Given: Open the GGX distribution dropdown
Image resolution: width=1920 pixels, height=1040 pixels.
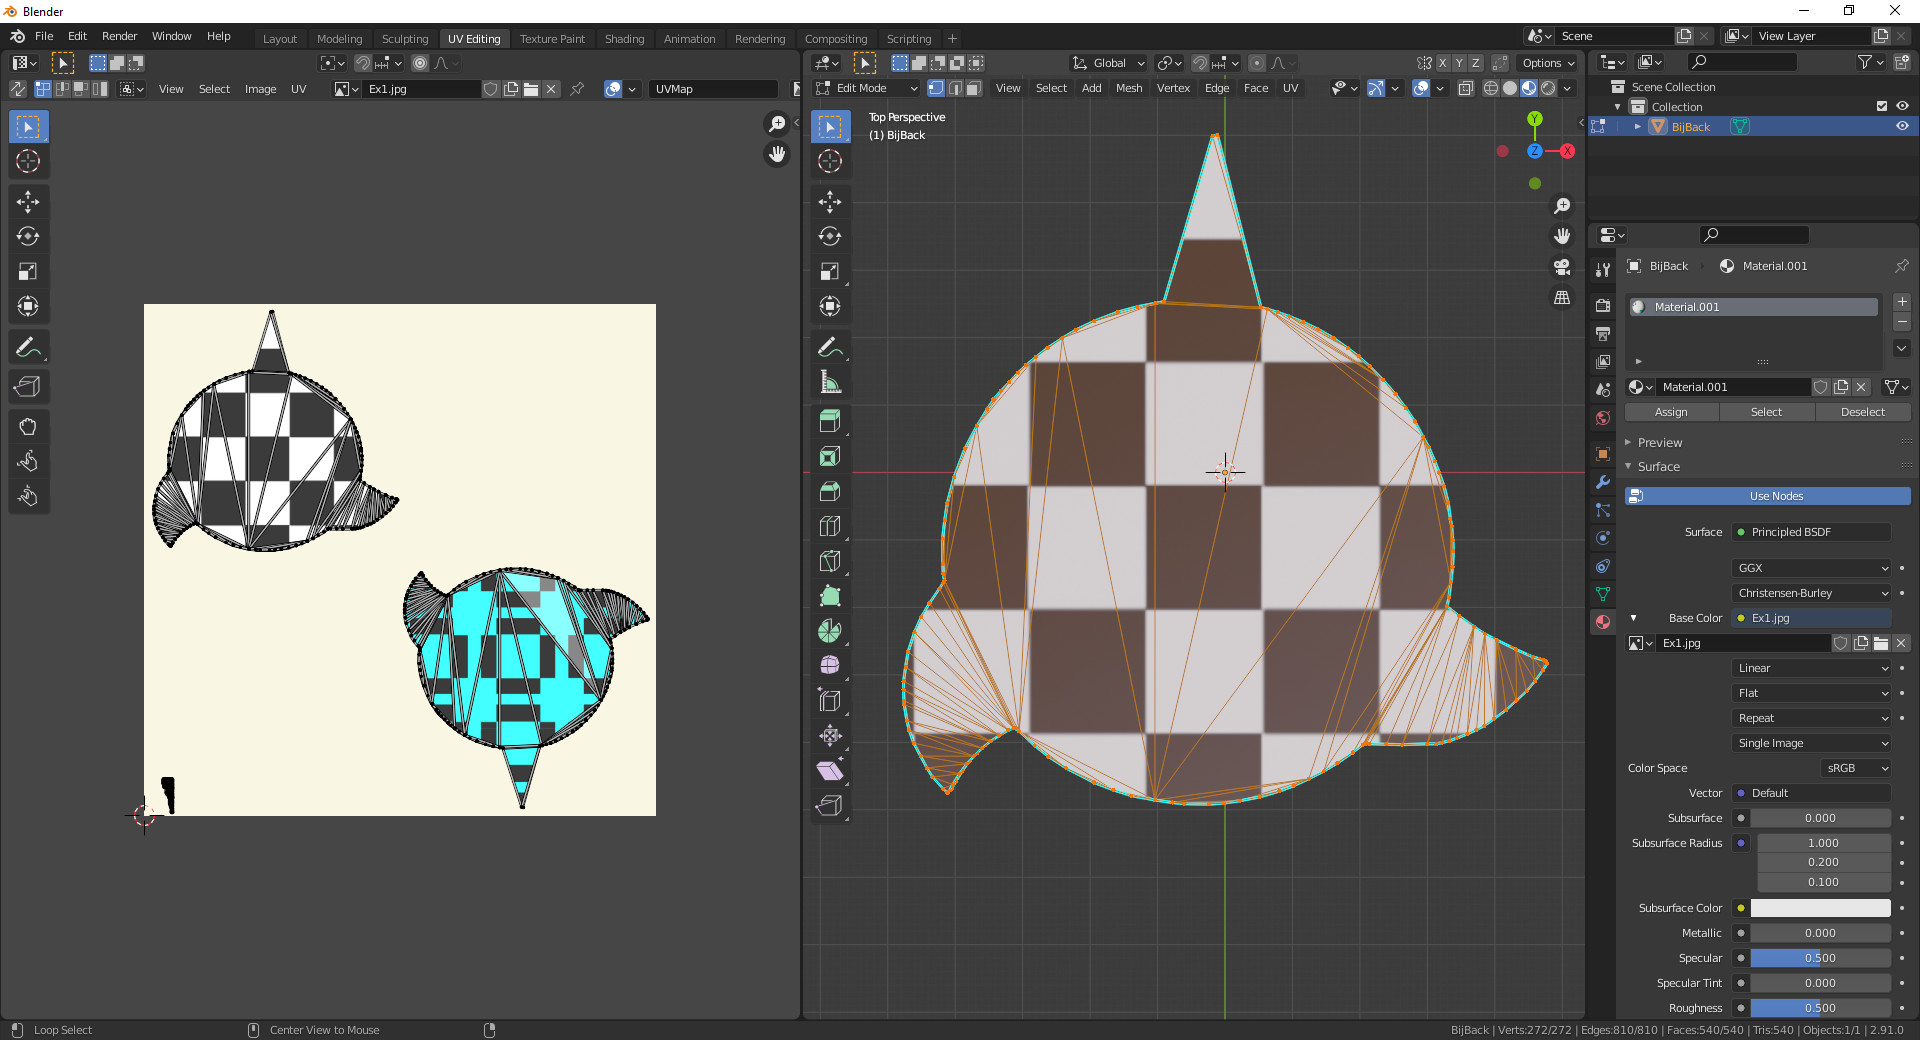Looking at the screenshot, I should click(1811, 568).
